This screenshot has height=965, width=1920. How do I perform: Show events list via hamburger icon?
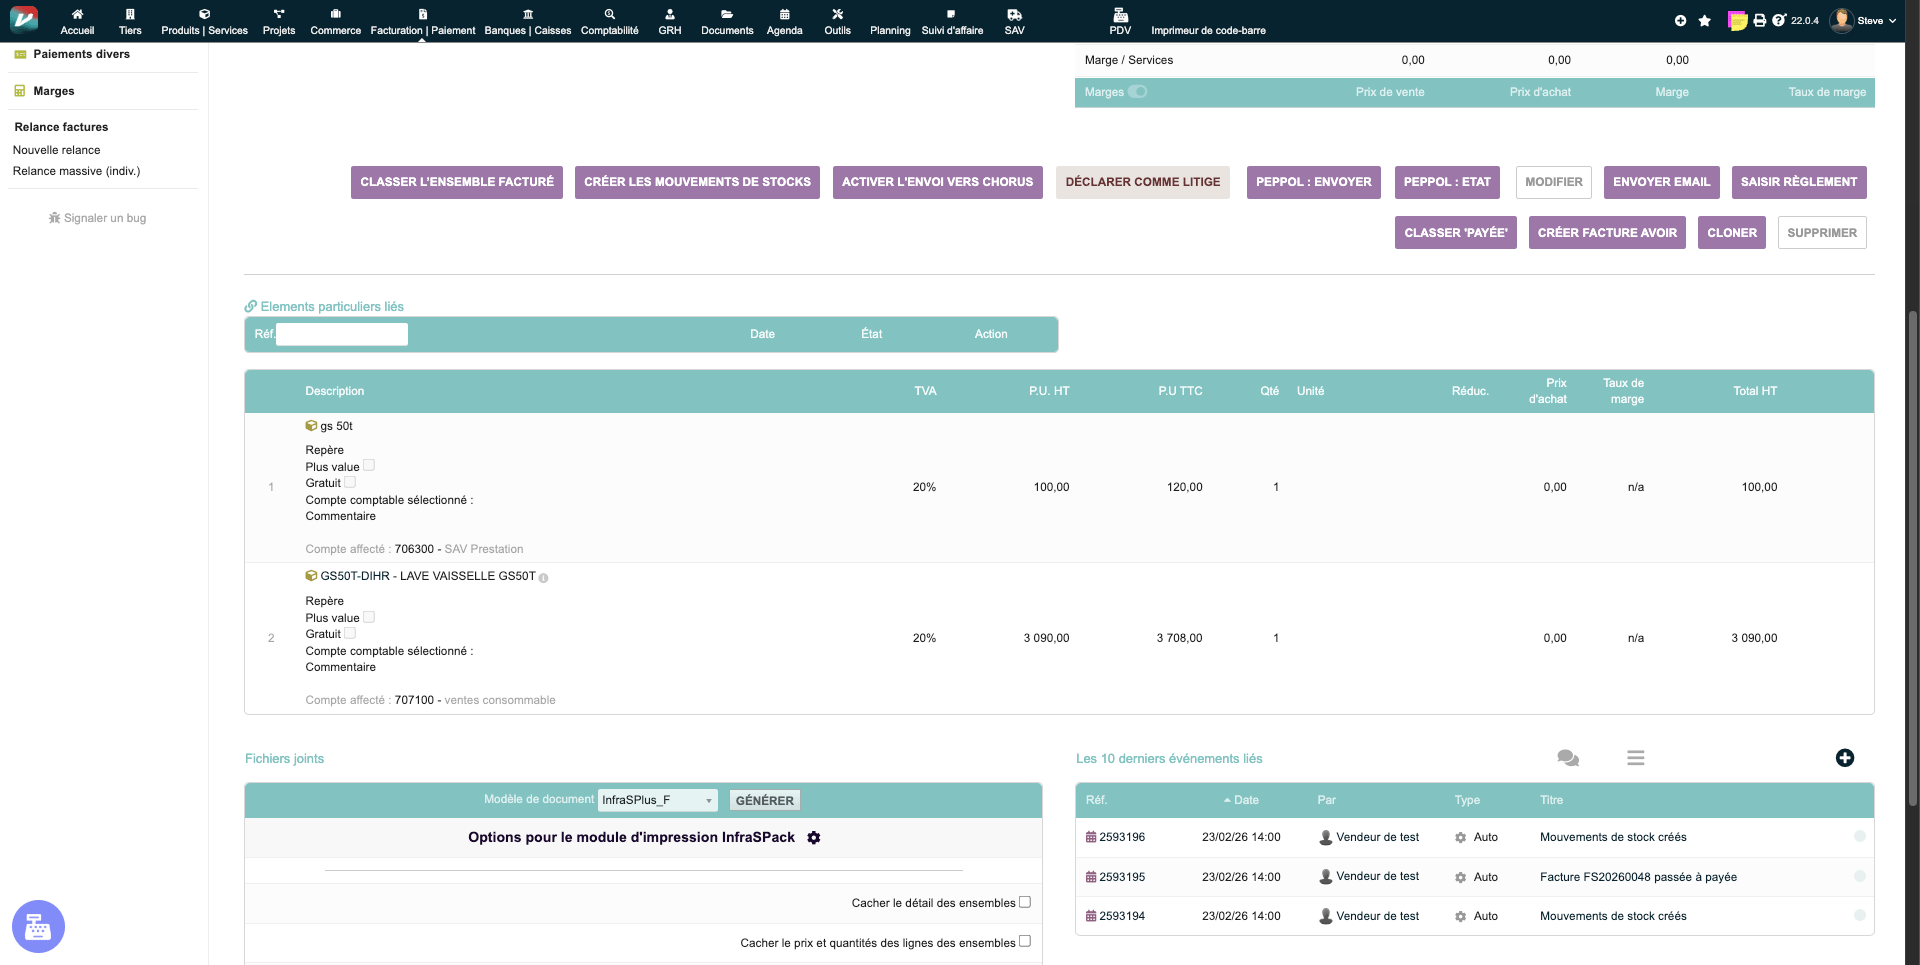point(1636,758)
